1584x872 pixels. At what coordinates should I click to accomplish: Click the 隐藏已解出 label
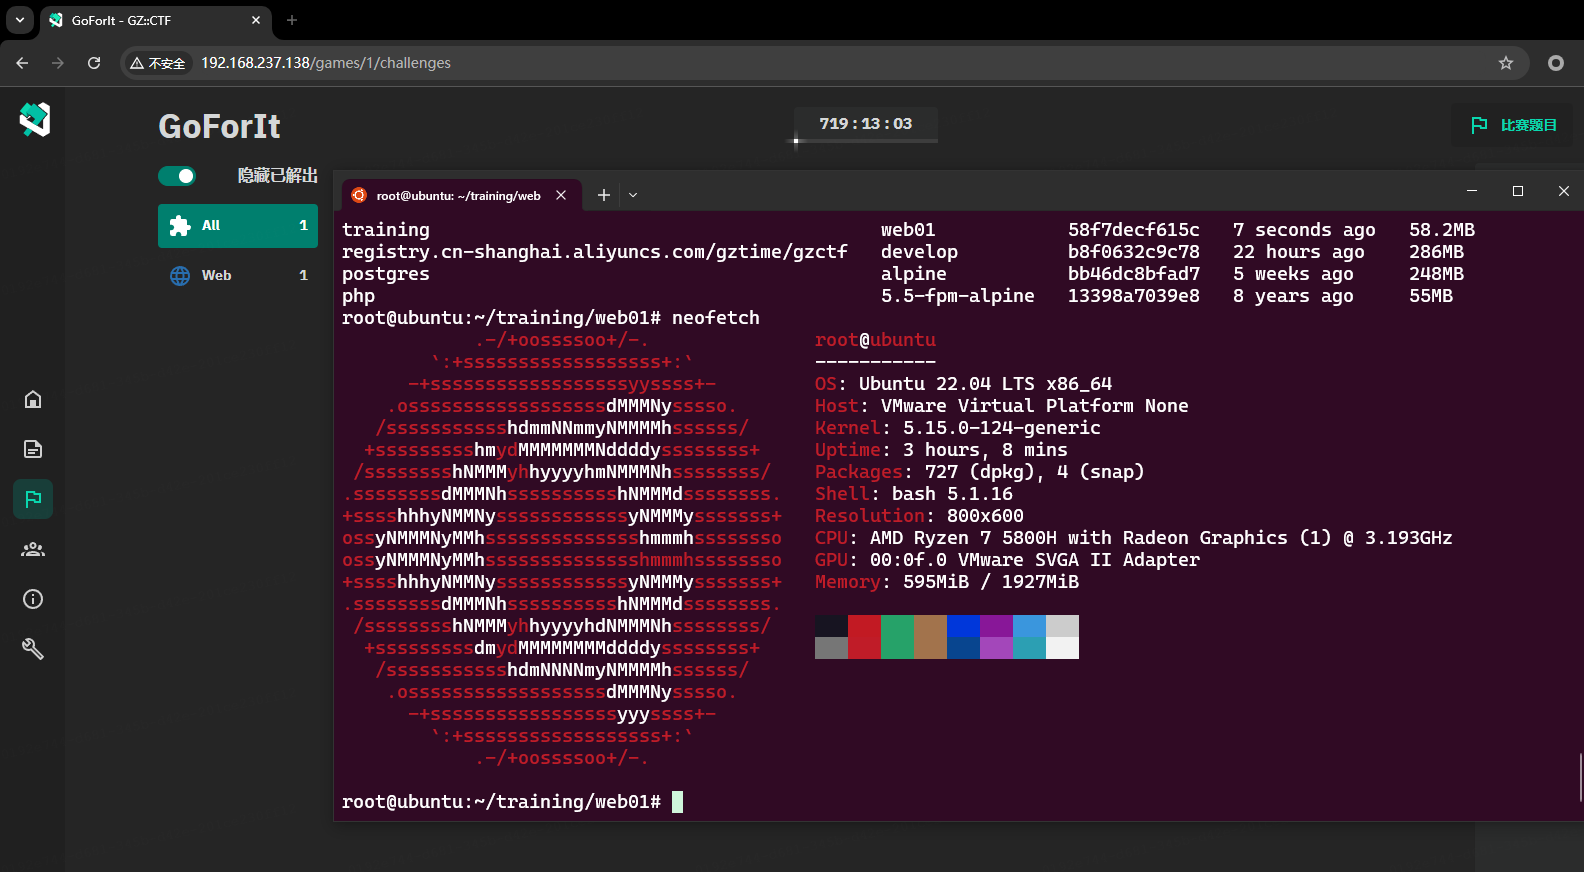click(278, 176)
